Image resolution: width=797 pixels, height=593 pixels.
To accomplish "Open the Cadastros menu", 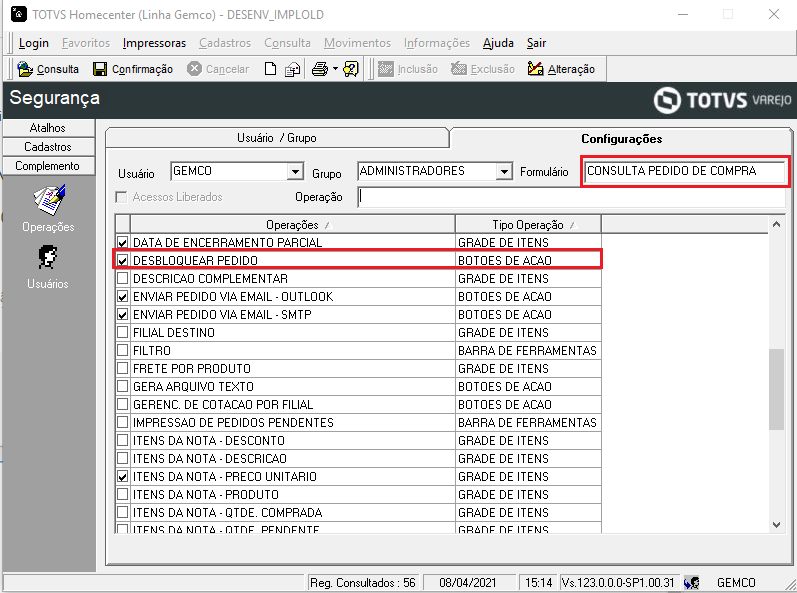I will pos(225,43).
